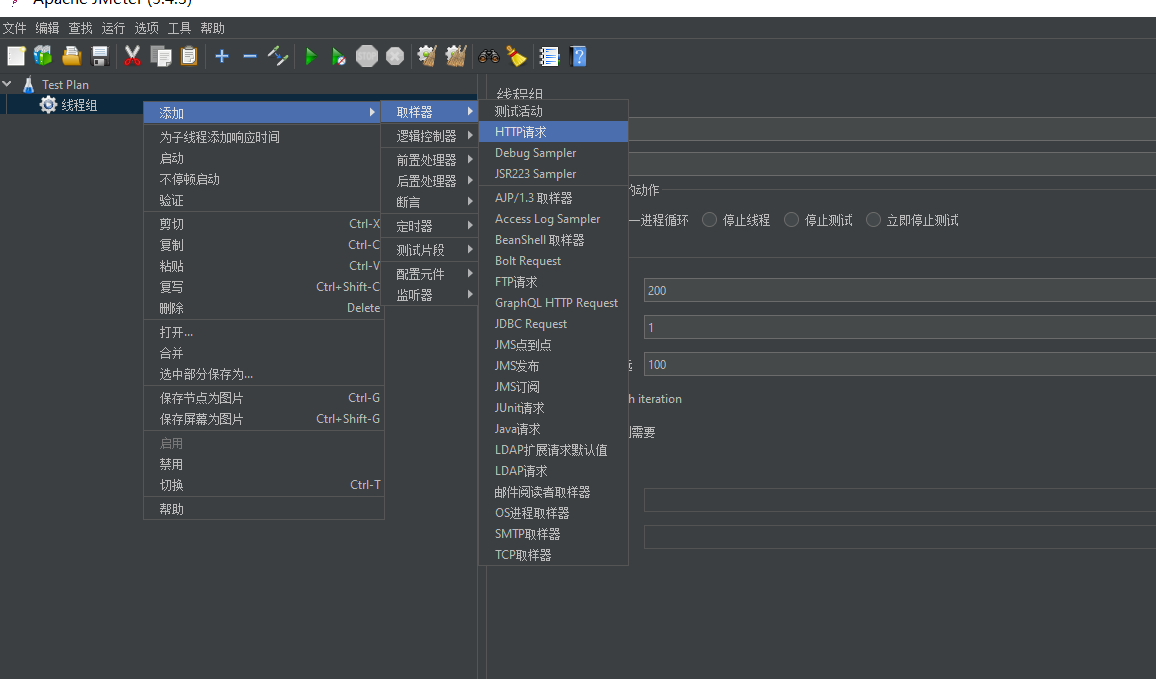This screenshot has width=1156, height=679.
Task: Expand the 取样器 submenu
Action: pos(430,112)
